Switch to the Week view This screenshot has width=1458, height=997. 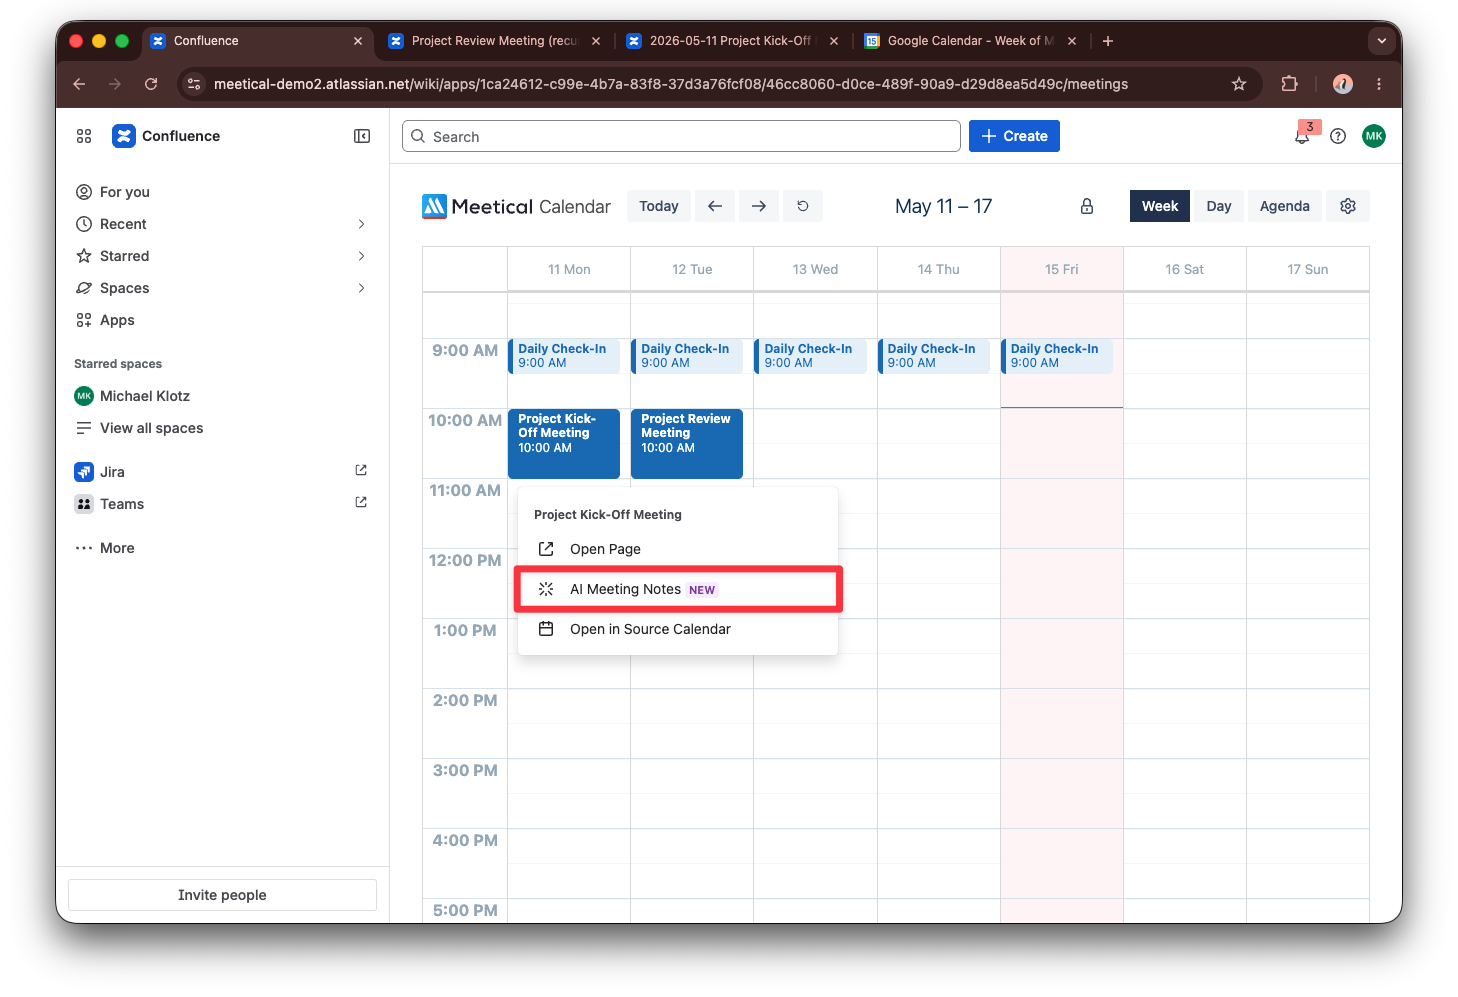pyautogui.click(x=1160, y=206)
